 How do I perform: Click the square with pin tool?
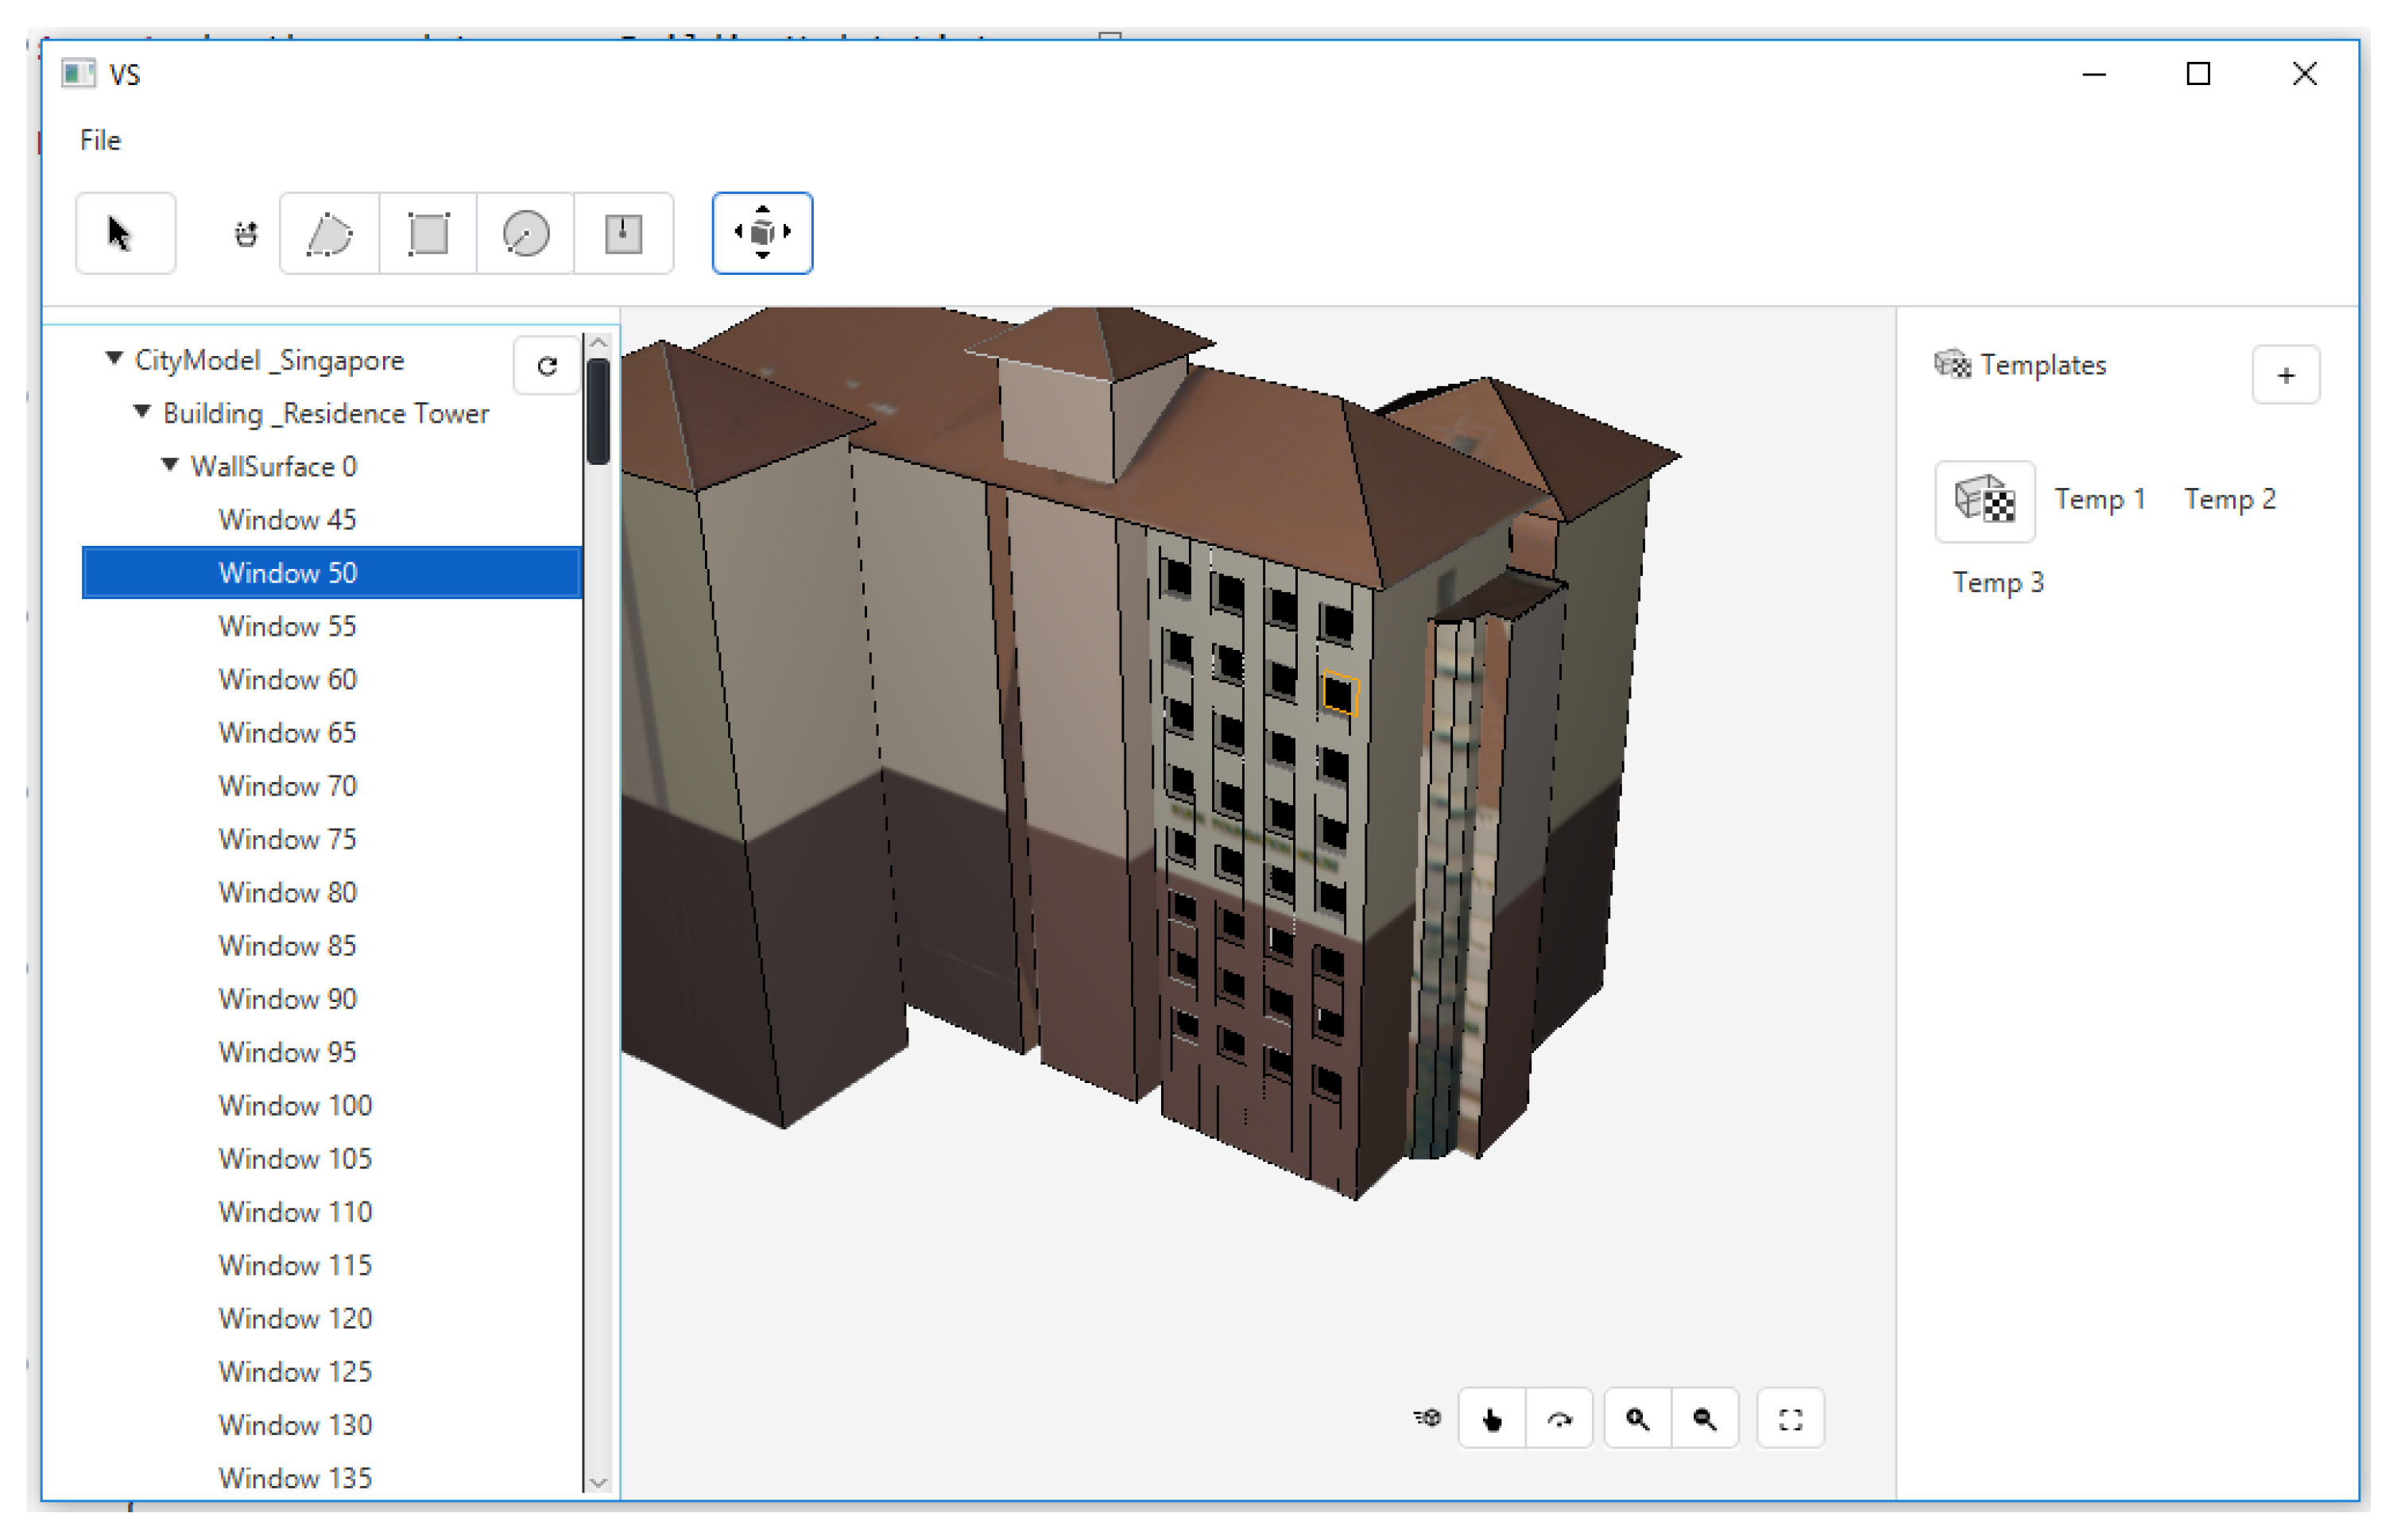(x=623, y=233)
